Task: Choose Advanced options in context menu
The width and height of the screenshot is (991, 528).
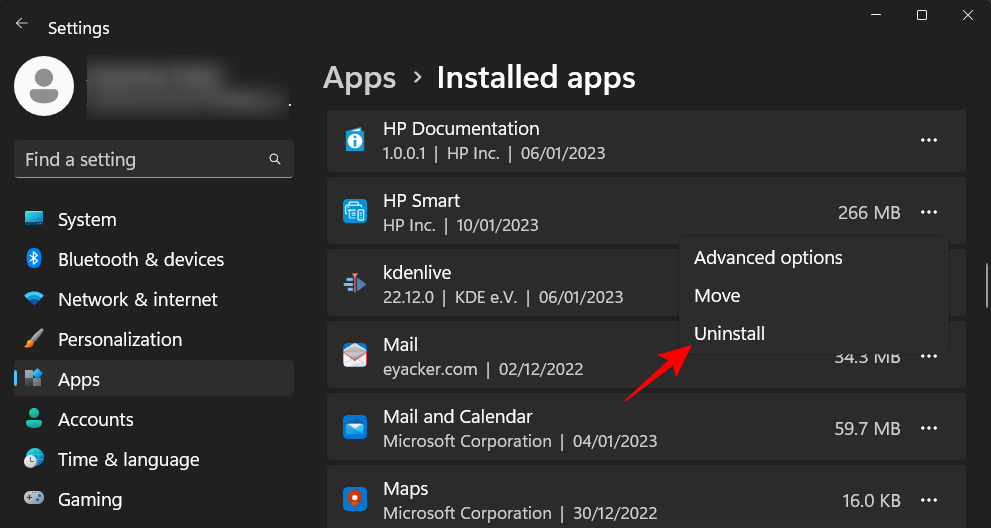Action: [768, 258]
